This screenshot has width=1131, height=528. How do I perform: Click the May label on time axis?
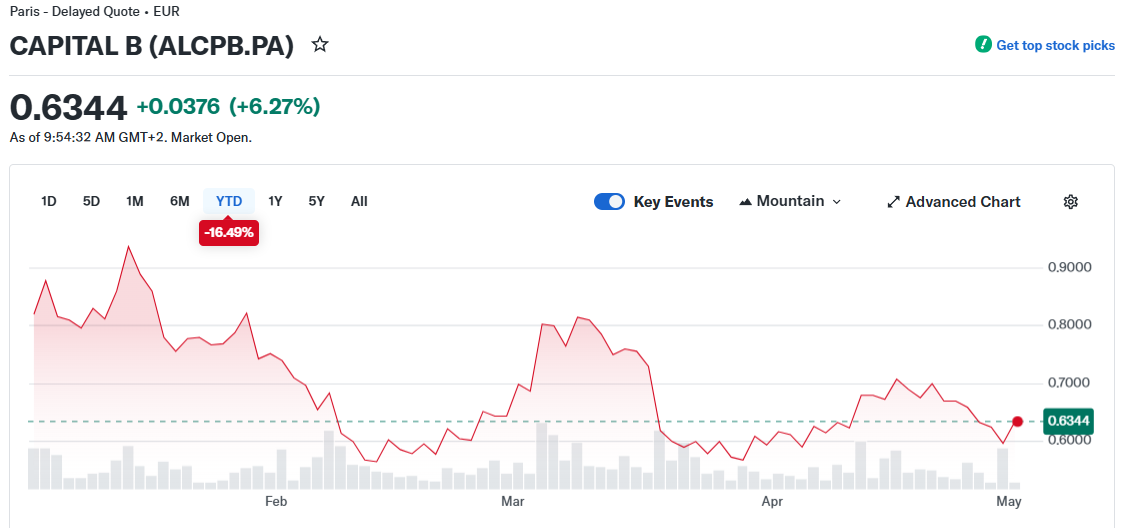pos(1009,501)
